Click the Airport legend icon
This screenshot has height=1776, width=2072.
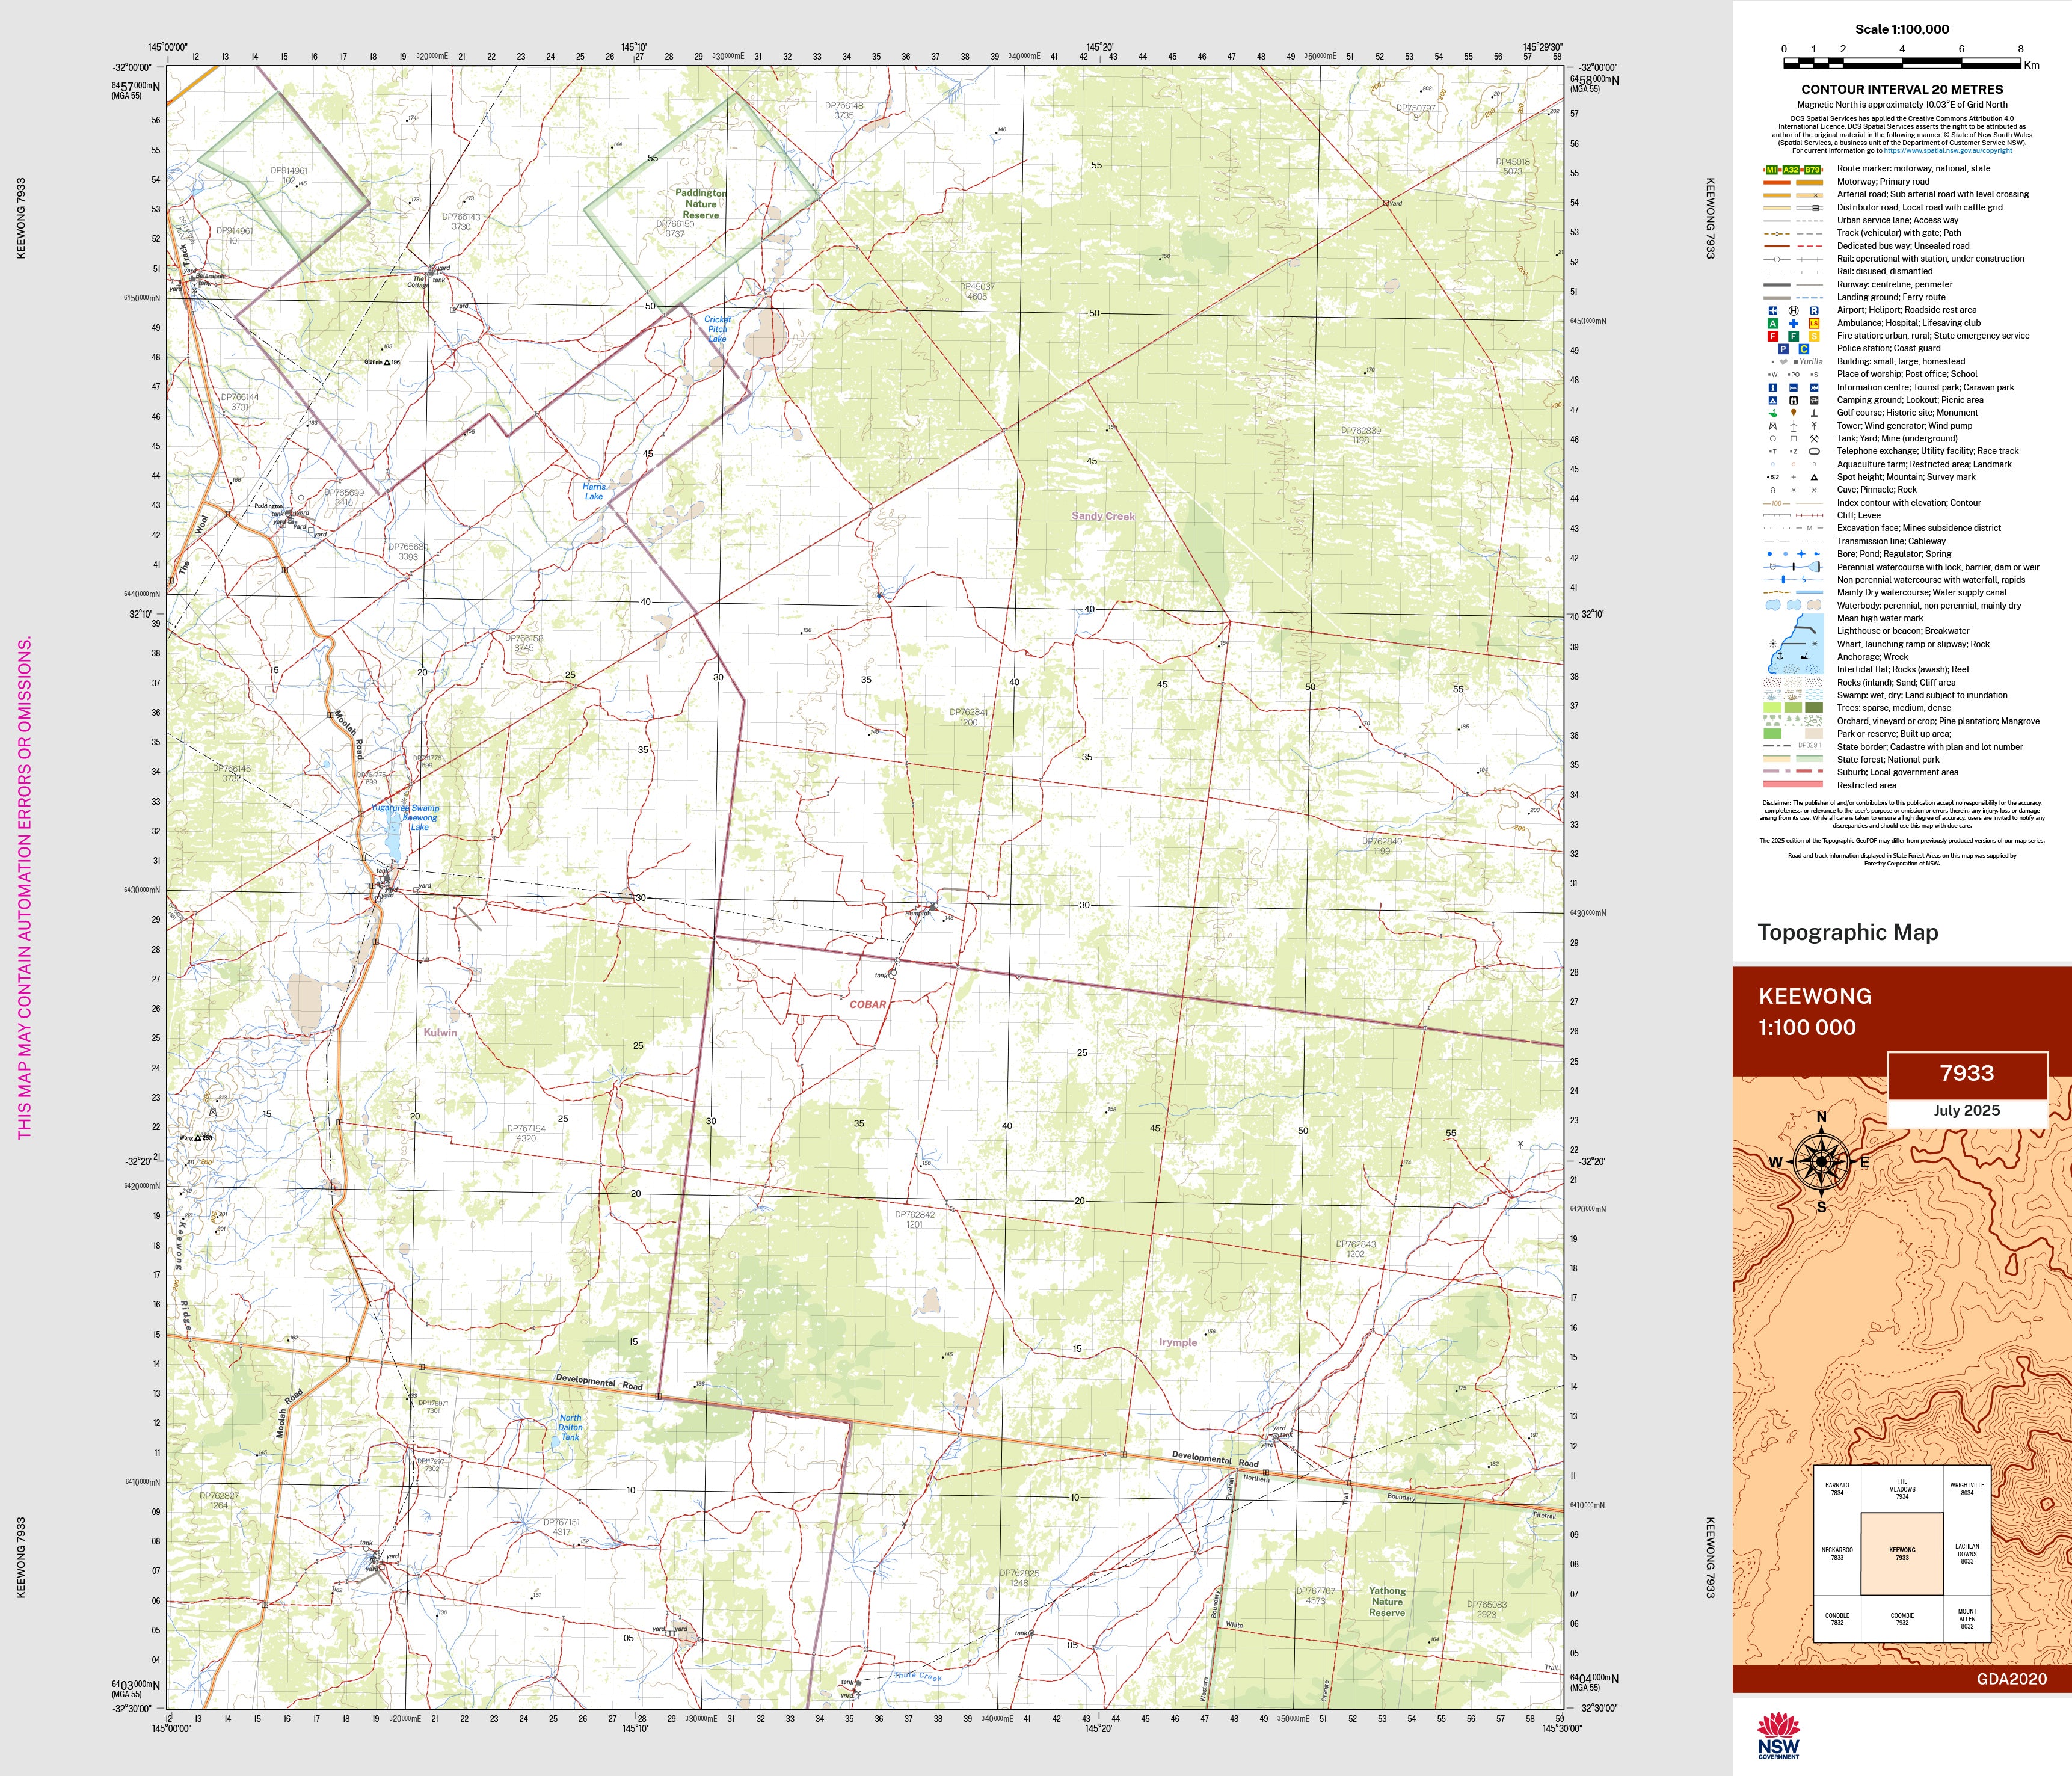(1773, 311)
